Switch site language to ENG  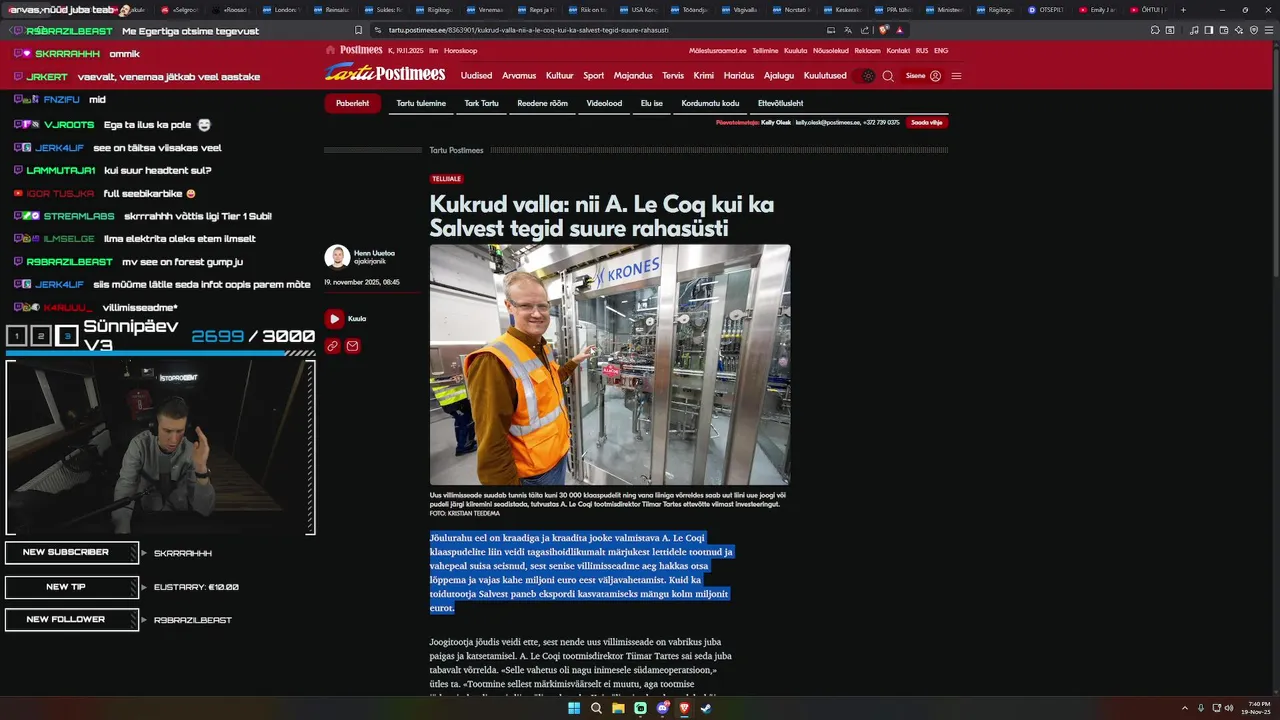pos(941,50)
